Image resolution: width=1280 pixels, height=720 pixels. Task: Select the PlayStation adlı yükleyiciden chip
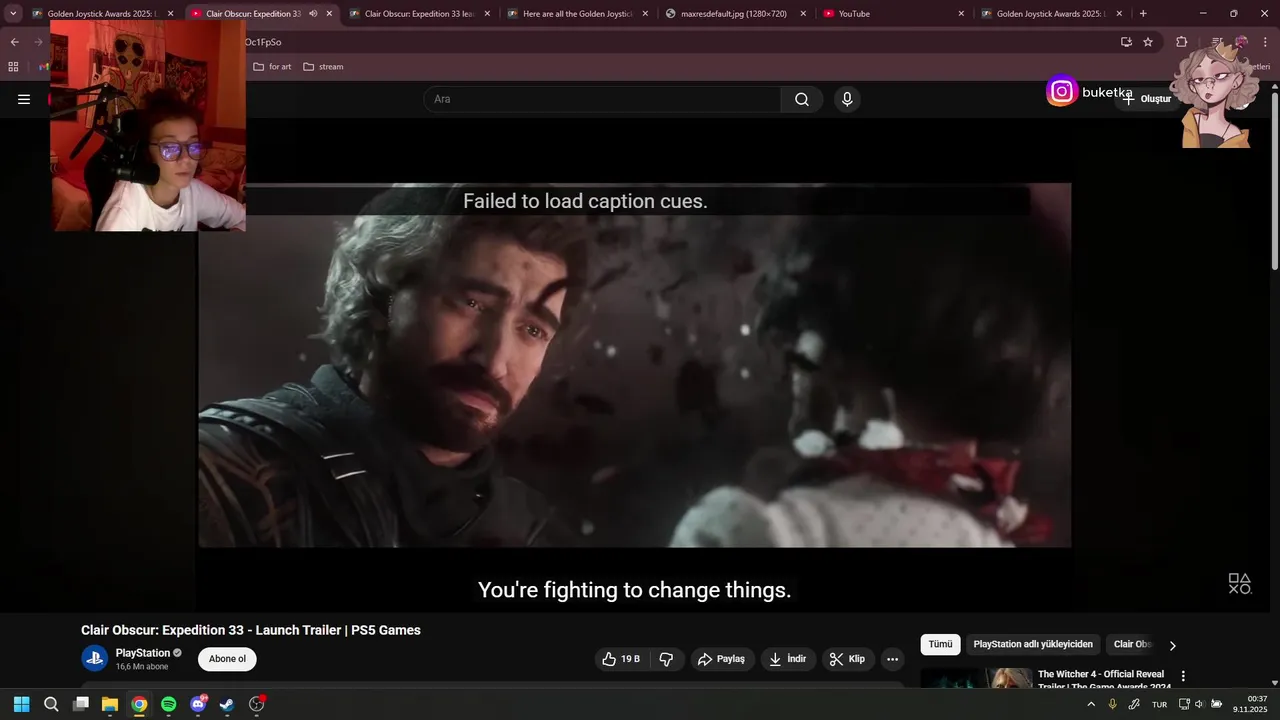1033,645
